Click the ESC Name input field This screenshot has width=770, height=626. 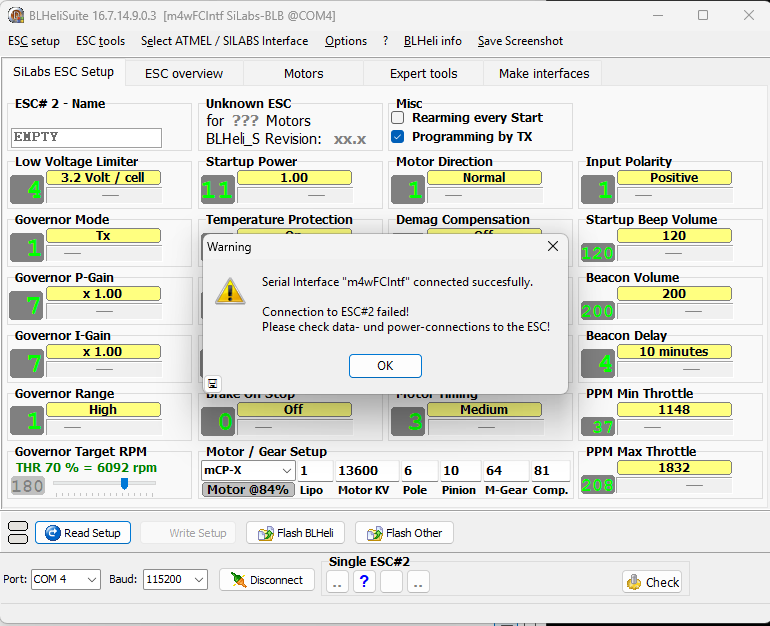coord(86,137)
